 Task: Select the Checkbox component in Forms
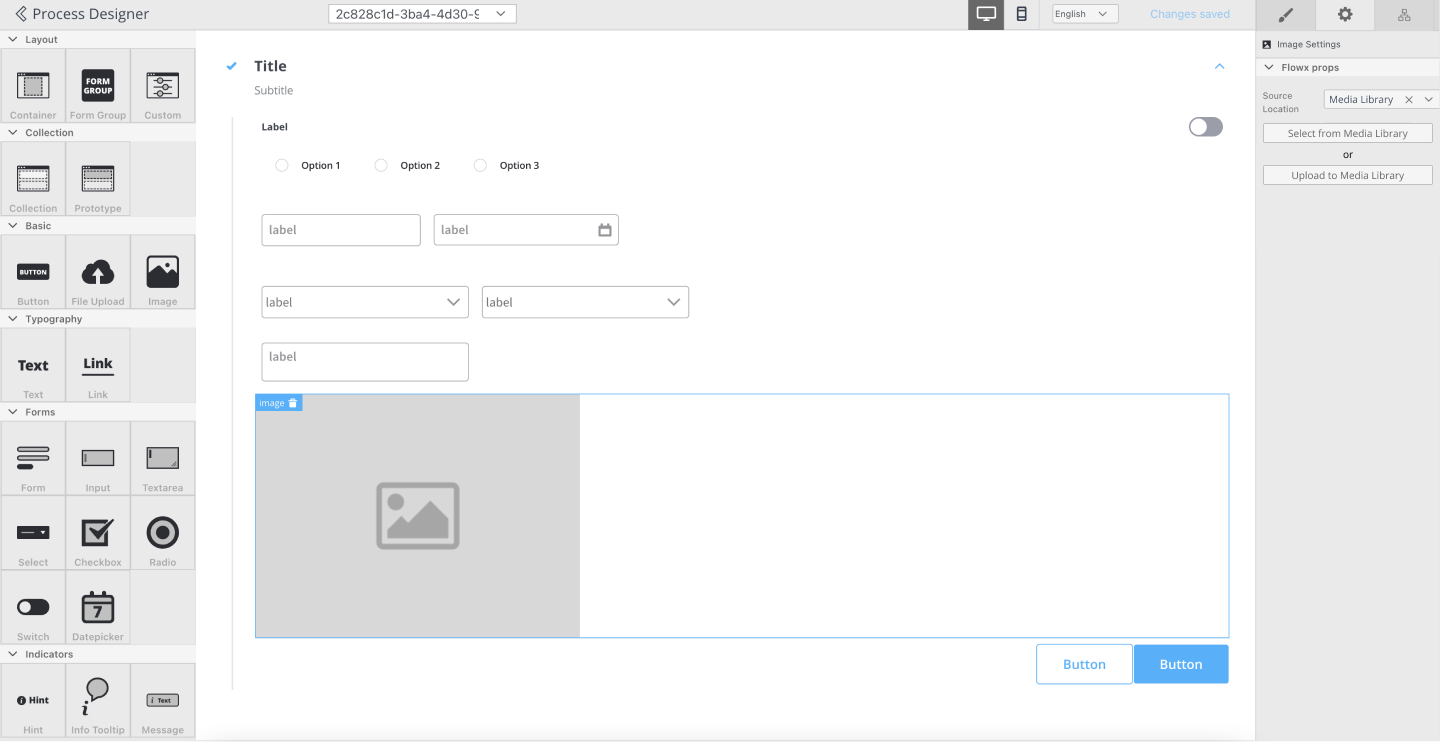coord(98,533)
